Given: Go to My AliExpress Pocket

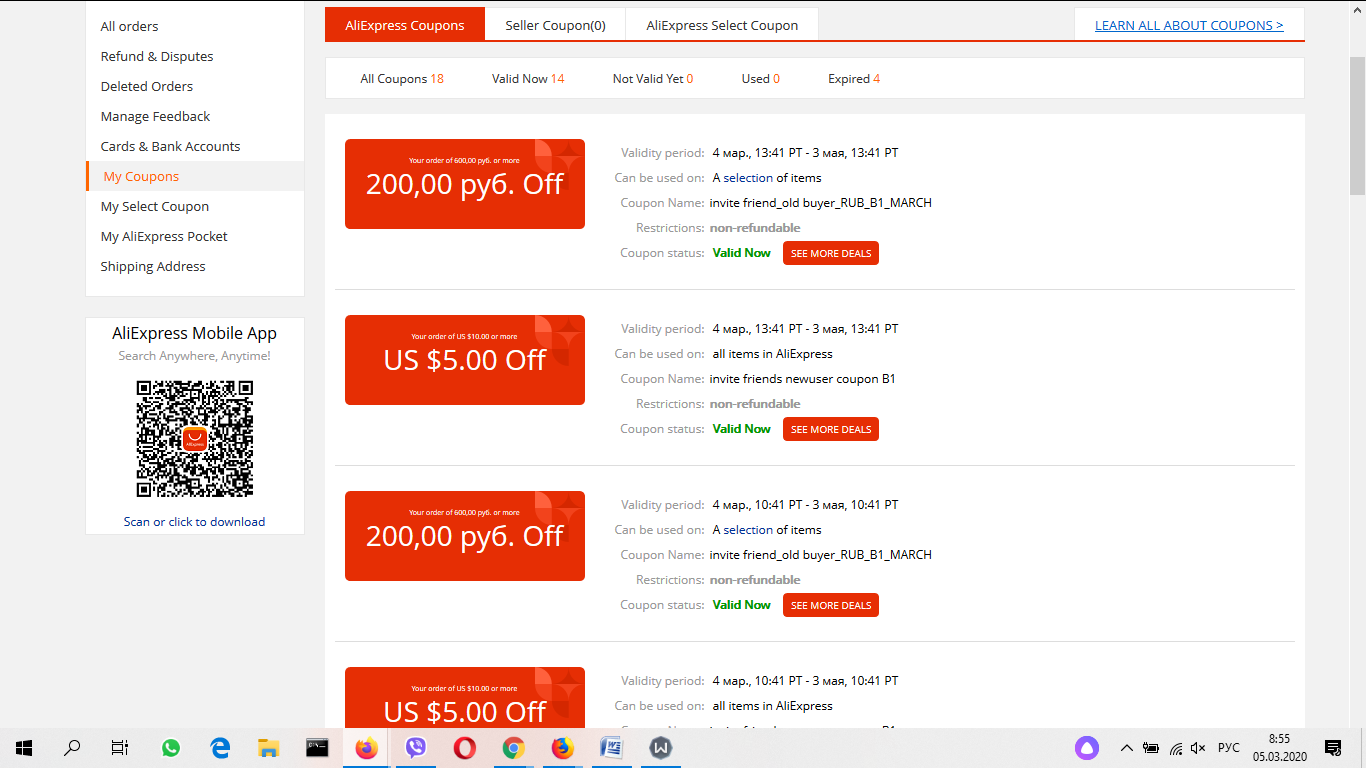Looking at the screenshot, I should (164, 236).
